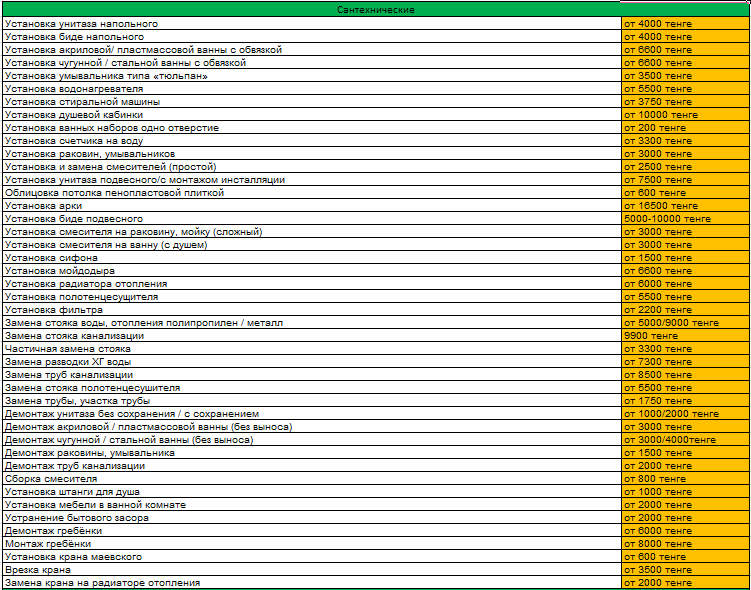Select the 'от 3750 тенге' price cell

tap(685, 102)
